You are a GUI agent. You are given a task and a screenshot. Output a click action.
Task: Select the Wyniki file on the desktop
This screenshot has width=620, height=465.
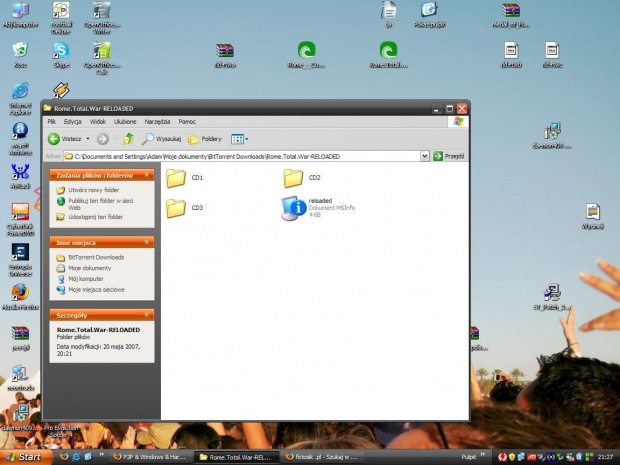click(593, 216)
